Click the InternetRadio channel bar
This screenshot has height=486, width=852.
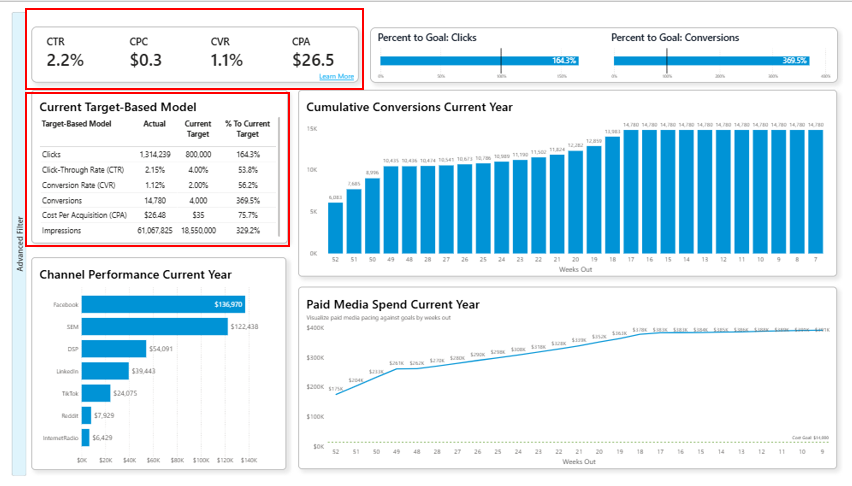85,437
